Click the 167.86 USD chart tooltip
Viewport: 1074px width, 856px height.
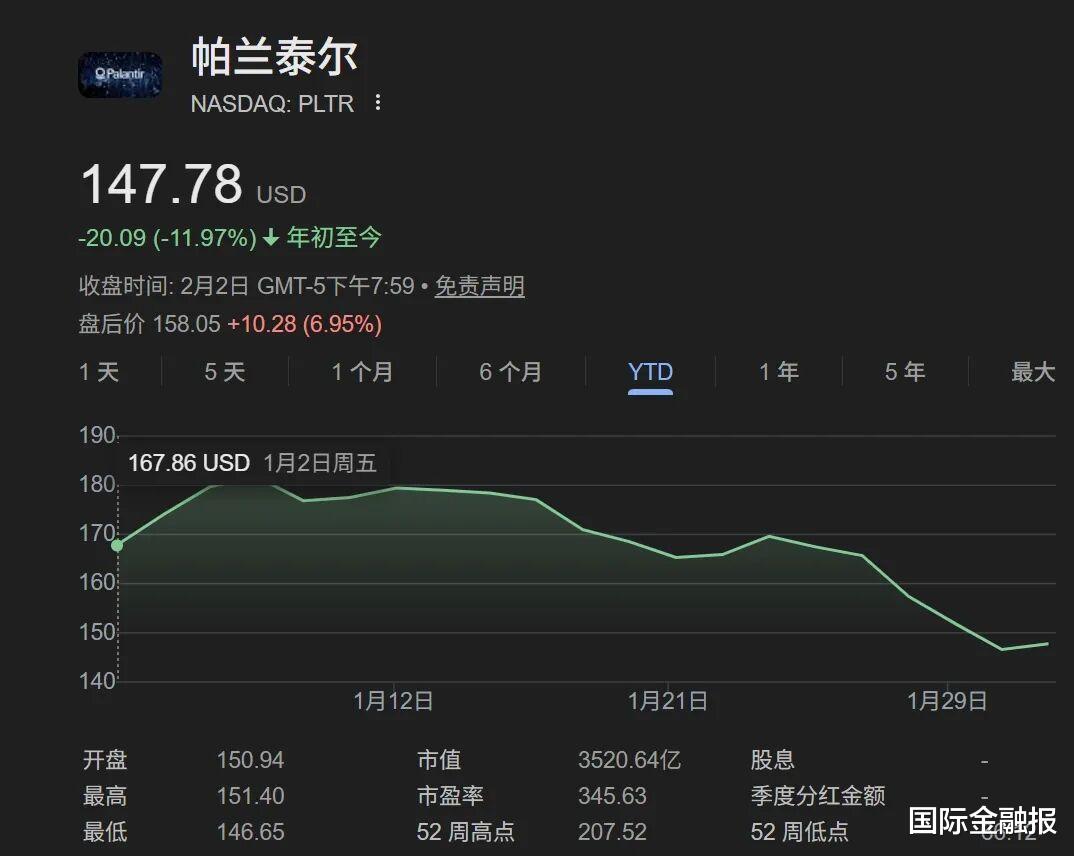point(253,463)
